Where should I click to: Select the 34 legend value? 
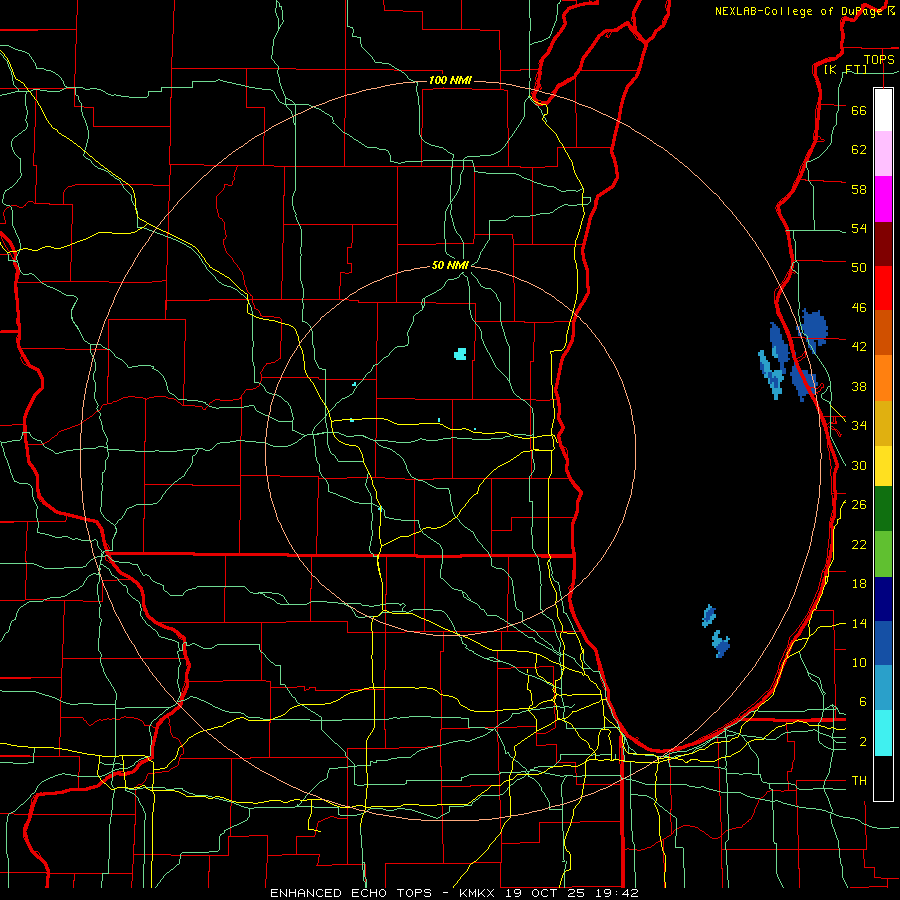coord(859,425)
